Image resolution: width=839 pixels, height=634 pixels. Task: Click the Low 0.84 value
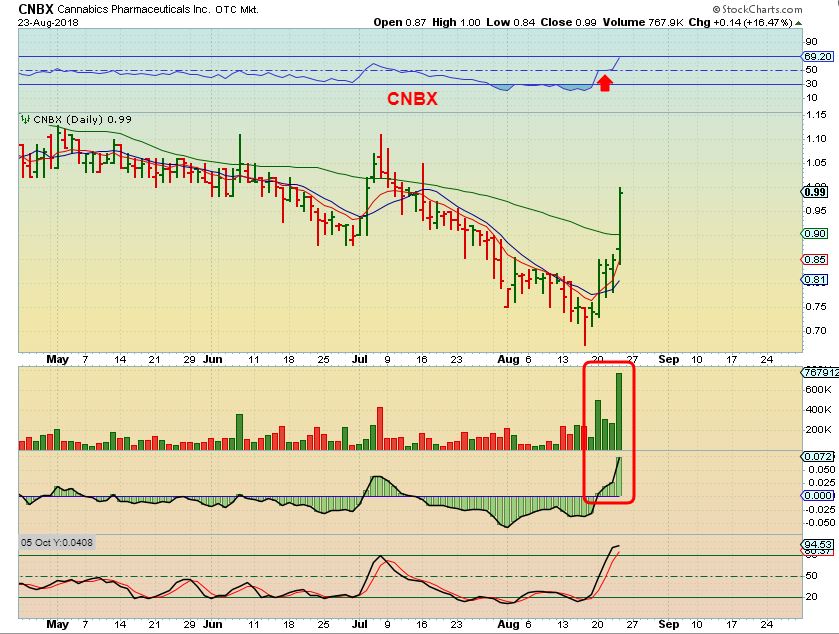click(x=510, y=22)
